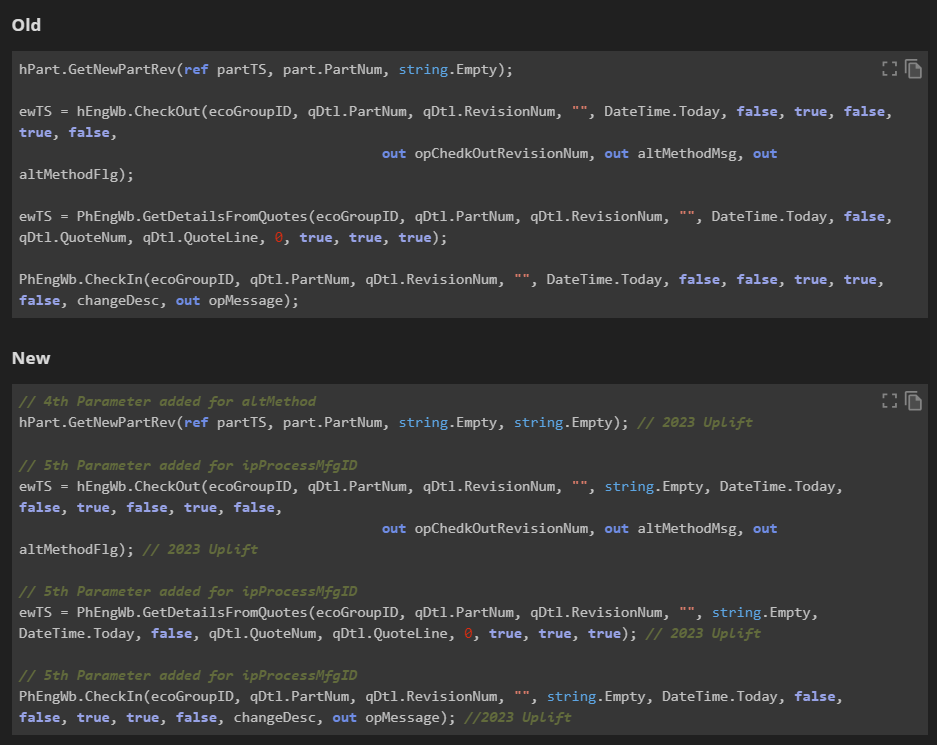Copy the New code block contents

pyautogui.click(x=913, y=401)
